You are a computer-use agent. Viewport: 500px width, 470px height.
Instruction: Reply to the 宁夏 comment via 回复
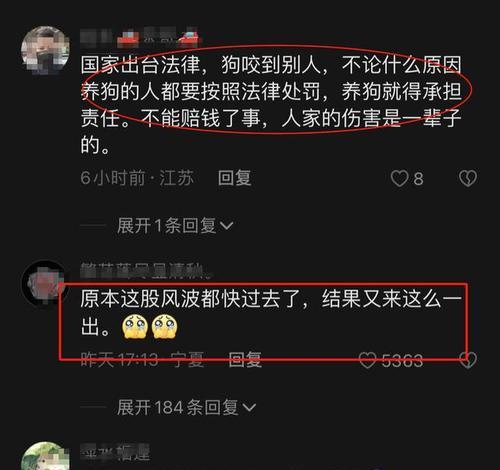pyautogui.click(x=245, y=360)
